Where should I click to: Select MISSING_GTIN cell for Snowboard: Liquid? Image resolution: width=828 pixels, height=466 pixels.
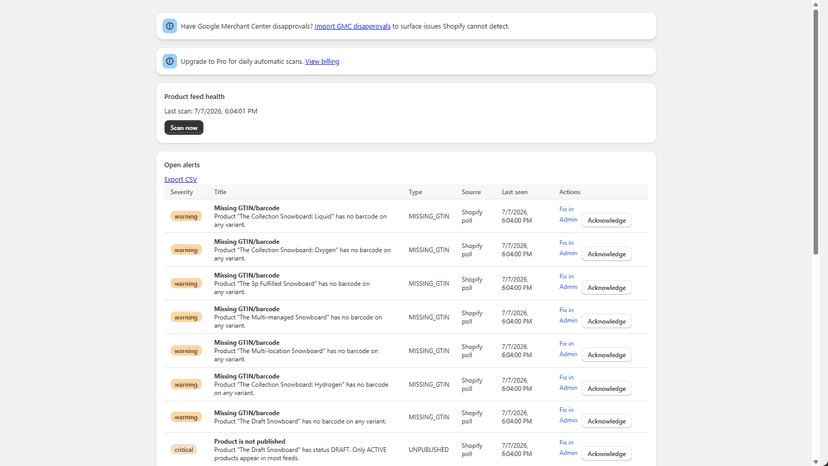click(x=428, y=216)
